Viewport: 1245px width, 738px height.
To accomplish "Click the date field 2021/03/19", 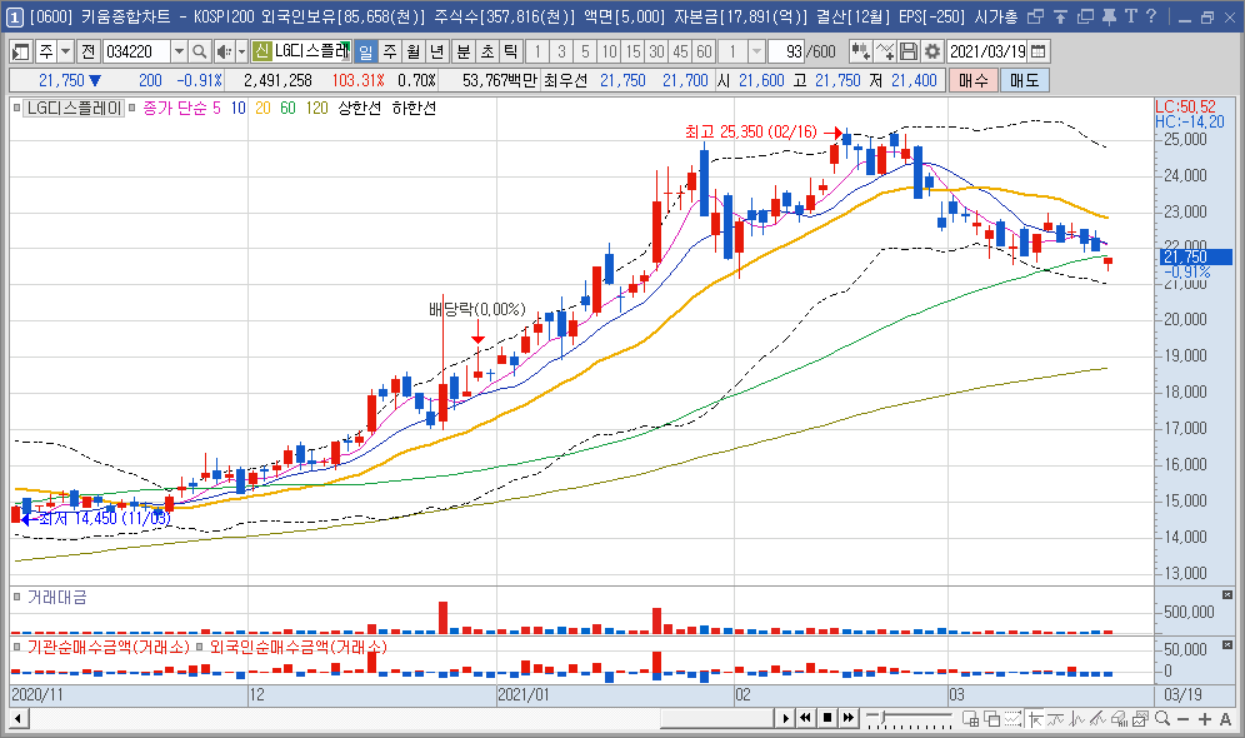I will pos(987,51).
